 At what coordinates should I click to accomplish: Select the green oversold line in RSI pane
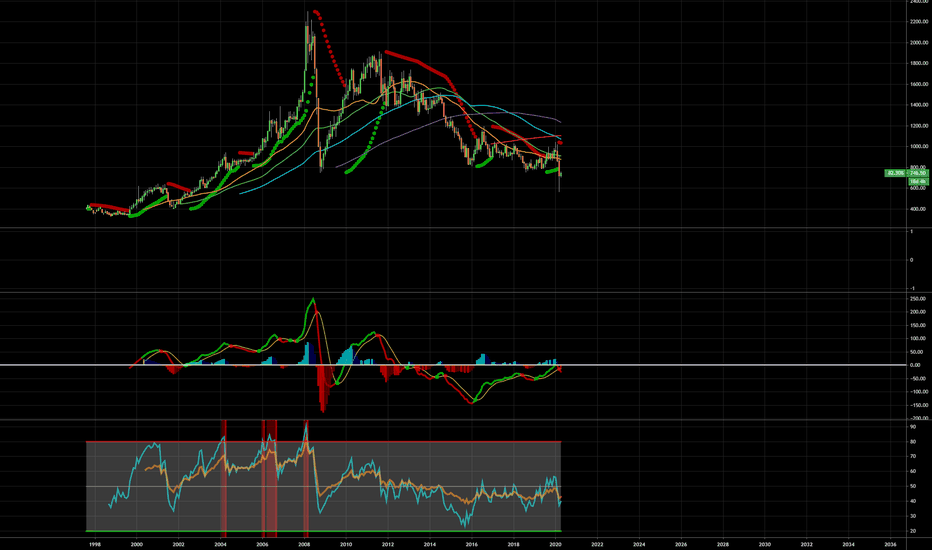tap(323, 531)
